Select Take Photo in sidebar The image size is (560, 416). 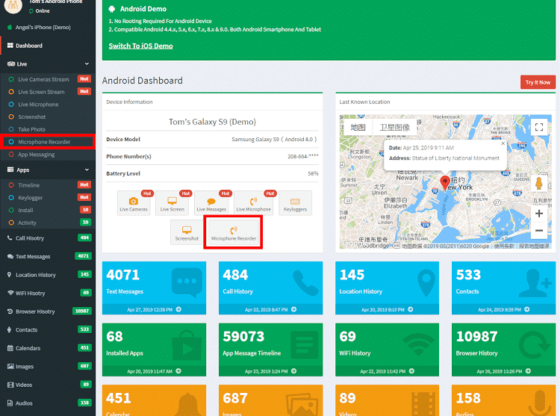[48, 129]
